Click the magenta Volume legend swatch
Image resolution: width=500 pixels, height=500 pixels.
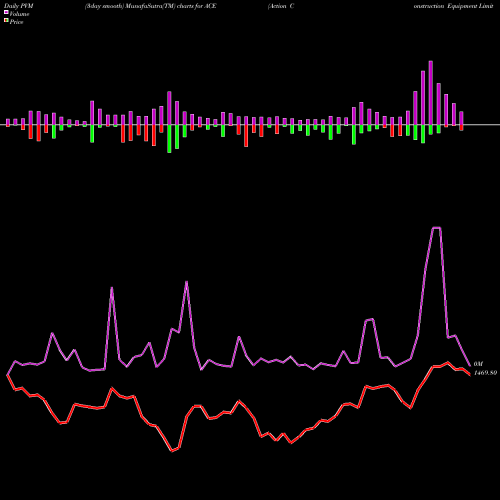[x=6, y=12]
